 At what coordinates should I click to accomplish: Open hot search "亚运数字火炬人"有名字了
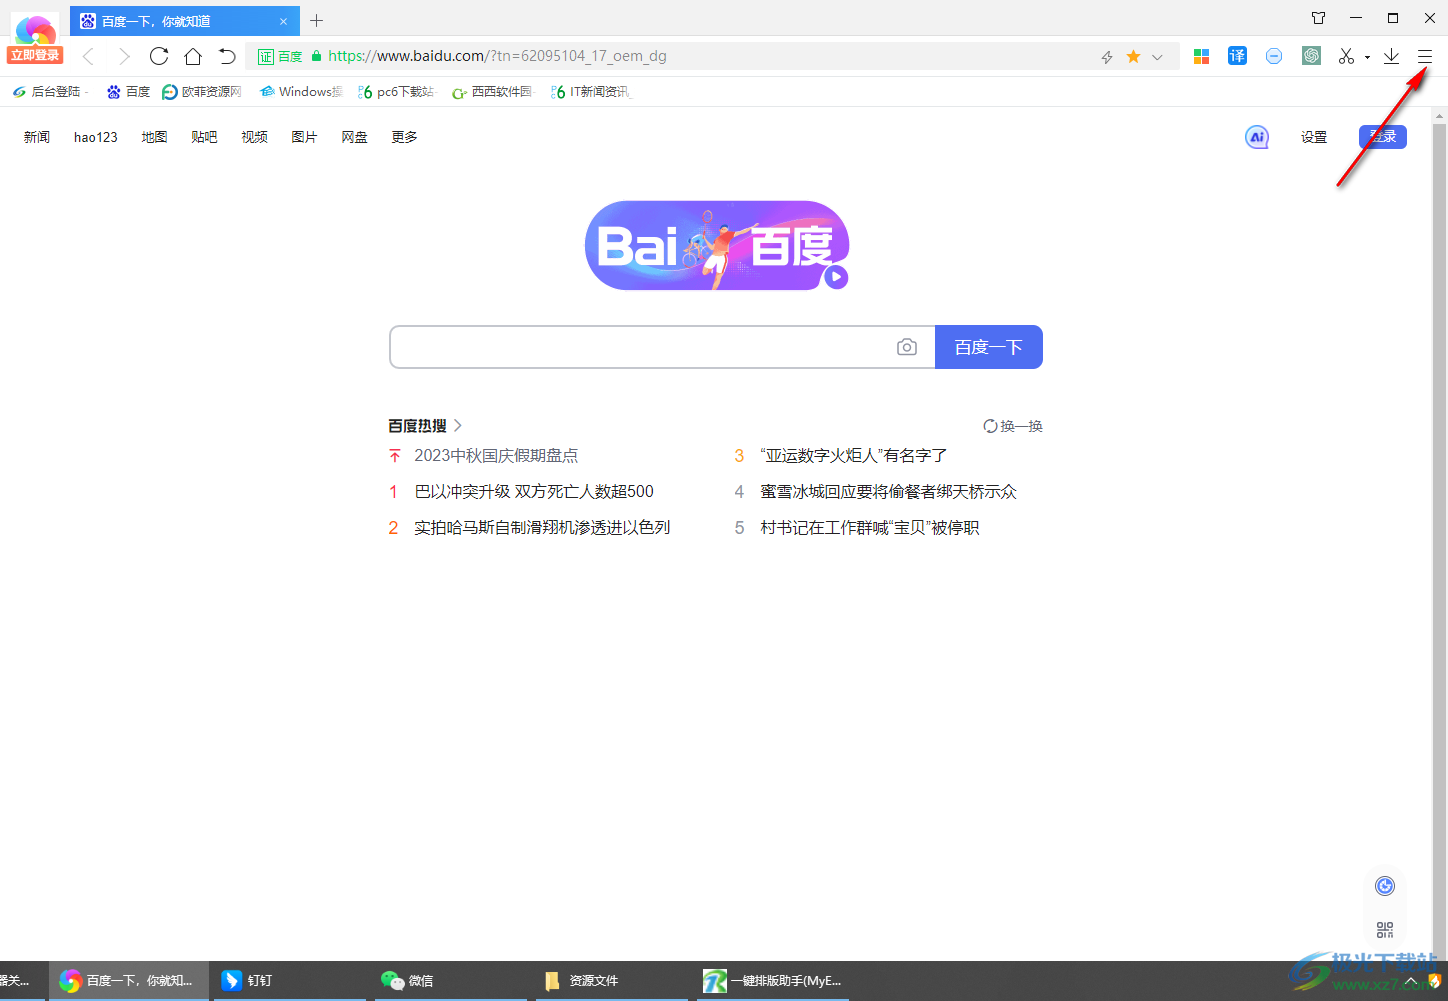pyautogui.click(x=854, y=455)
